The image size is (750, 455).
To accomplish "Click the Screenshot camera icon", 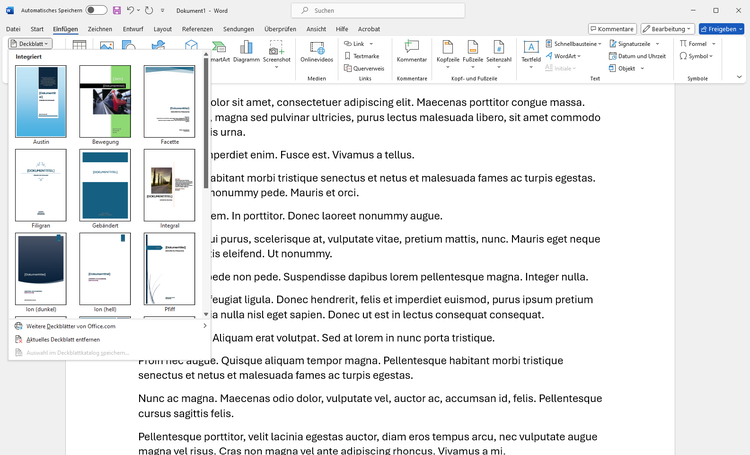I will (276, 47).
